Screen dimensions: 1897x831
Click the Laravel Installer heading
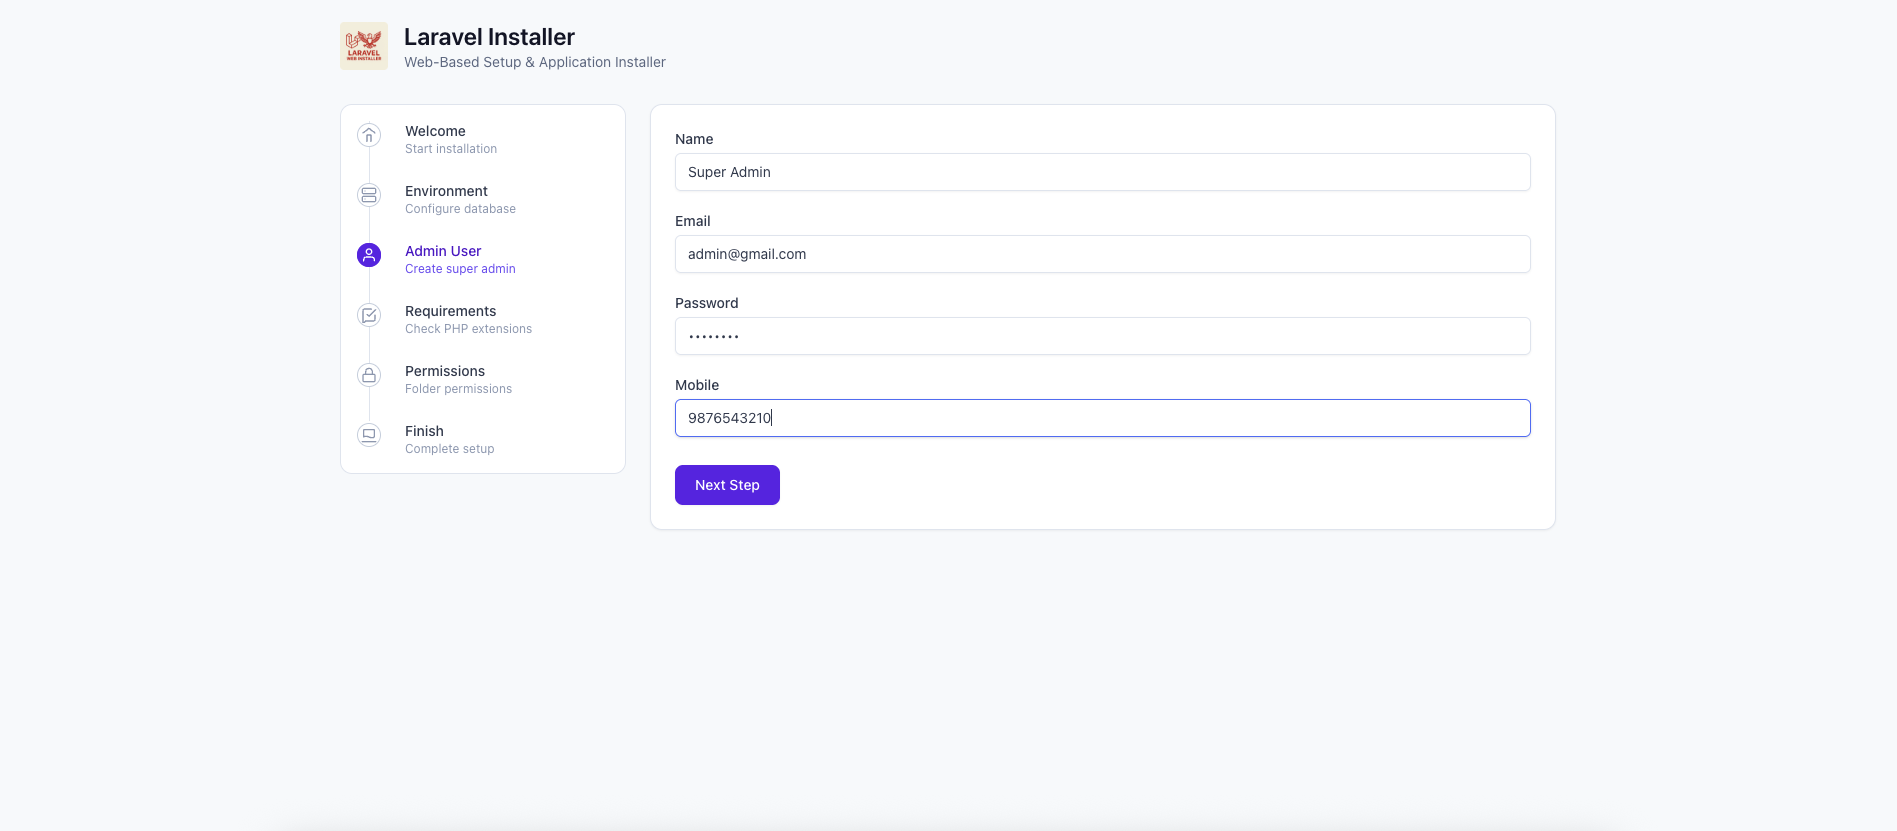(489, 36)
